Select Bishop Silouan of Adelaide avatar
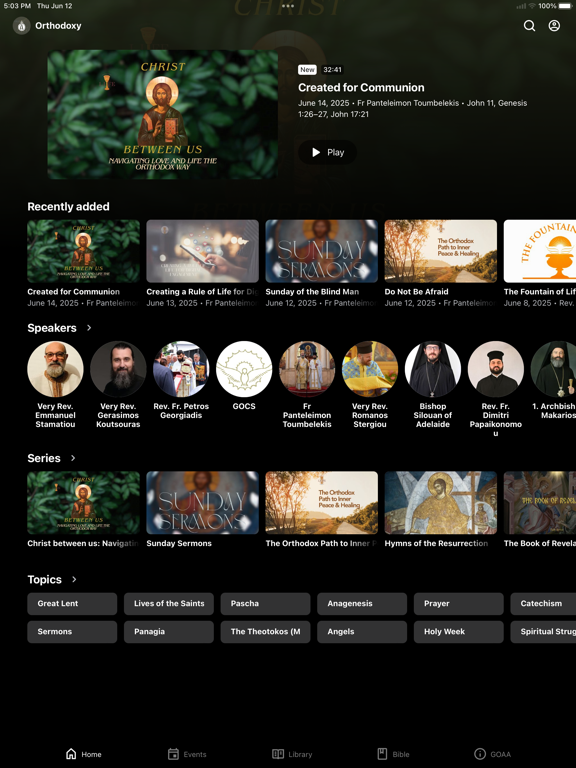 tap(432, 369)
